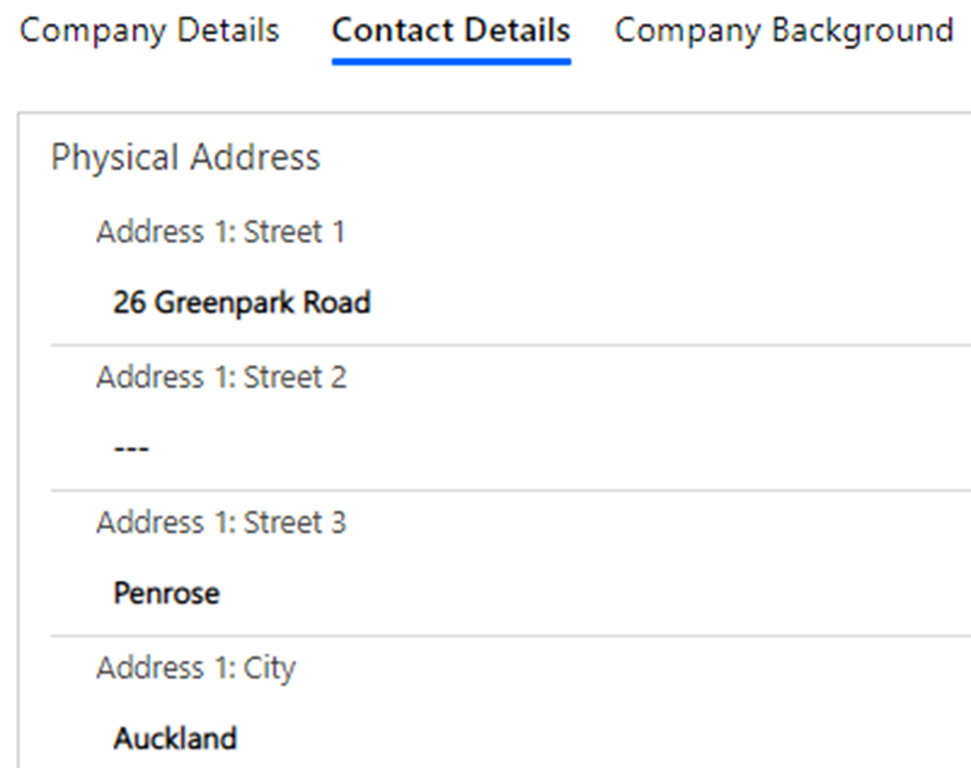Select the Contact Details tab
The width and height of the screenshot is (971, 768).
coord(451,30)
